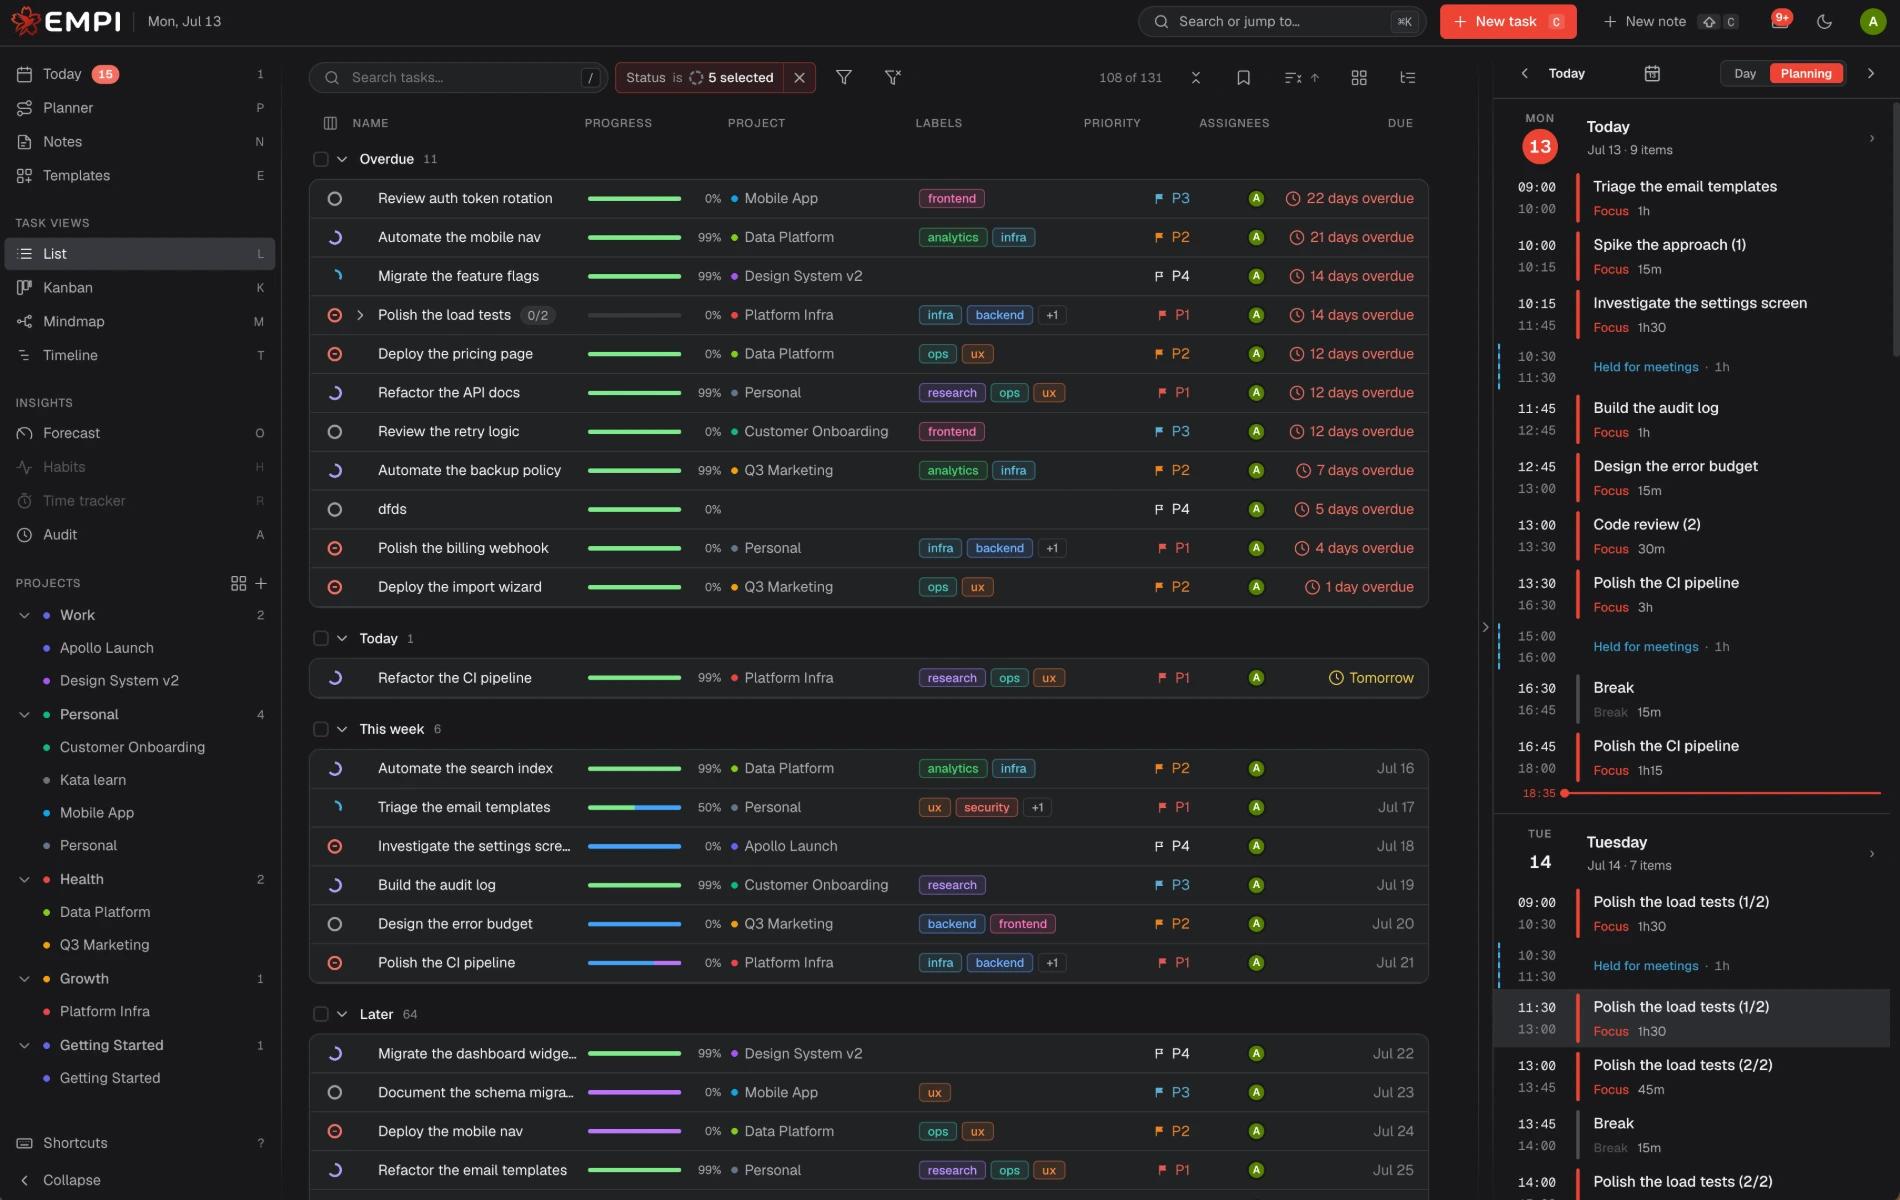Switch to grid layout icon in toolbar
The image size is (1900, 1200).
(x=1359, y=77)
